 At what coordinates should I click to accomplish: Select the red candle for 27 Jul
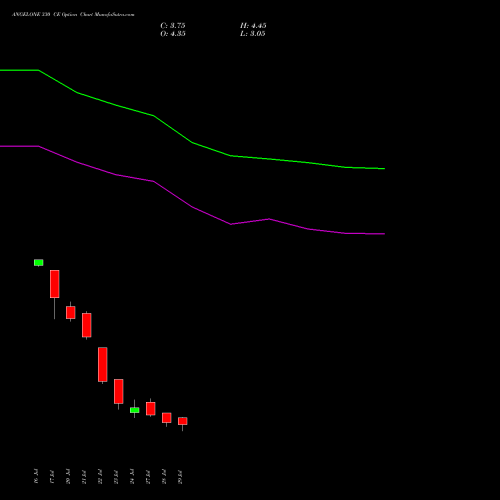[x=151, y=409]
